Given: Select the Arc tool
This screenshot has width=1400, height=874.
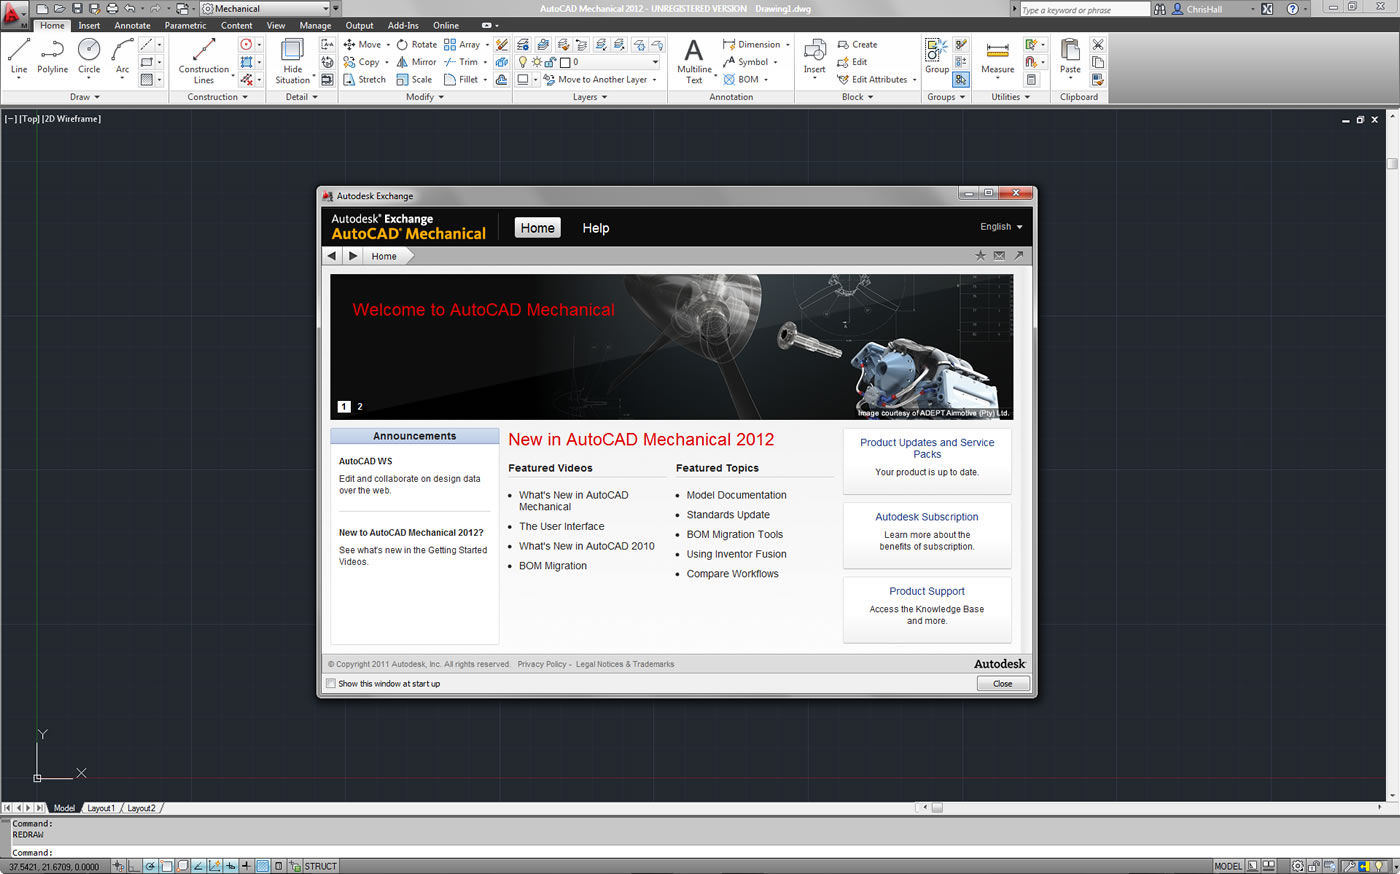Looking at the screenshot, I should pyautogui.click(x=122, y=56).
